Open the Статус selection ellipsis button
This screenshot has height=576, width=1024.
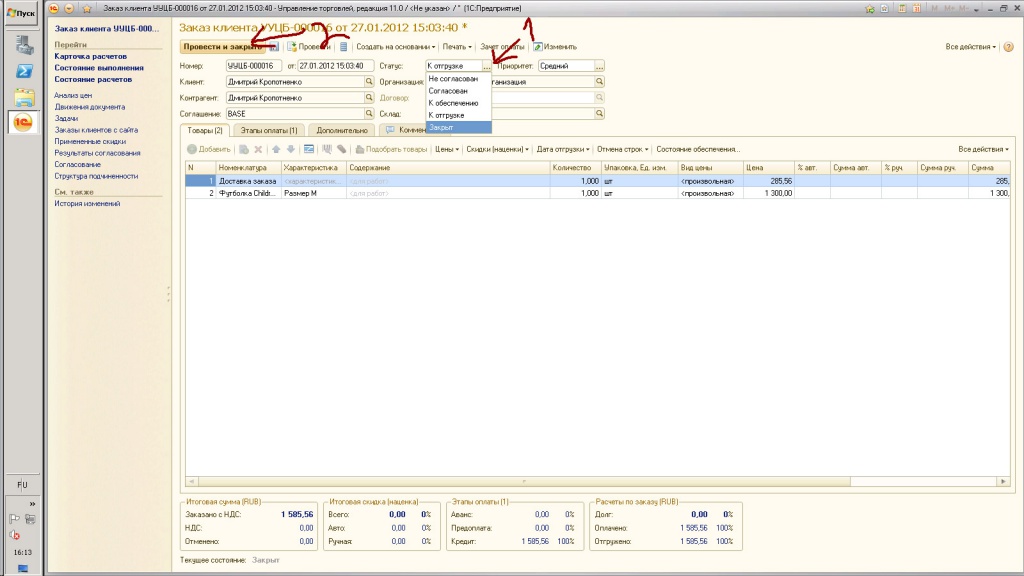(x=487, y=66)
